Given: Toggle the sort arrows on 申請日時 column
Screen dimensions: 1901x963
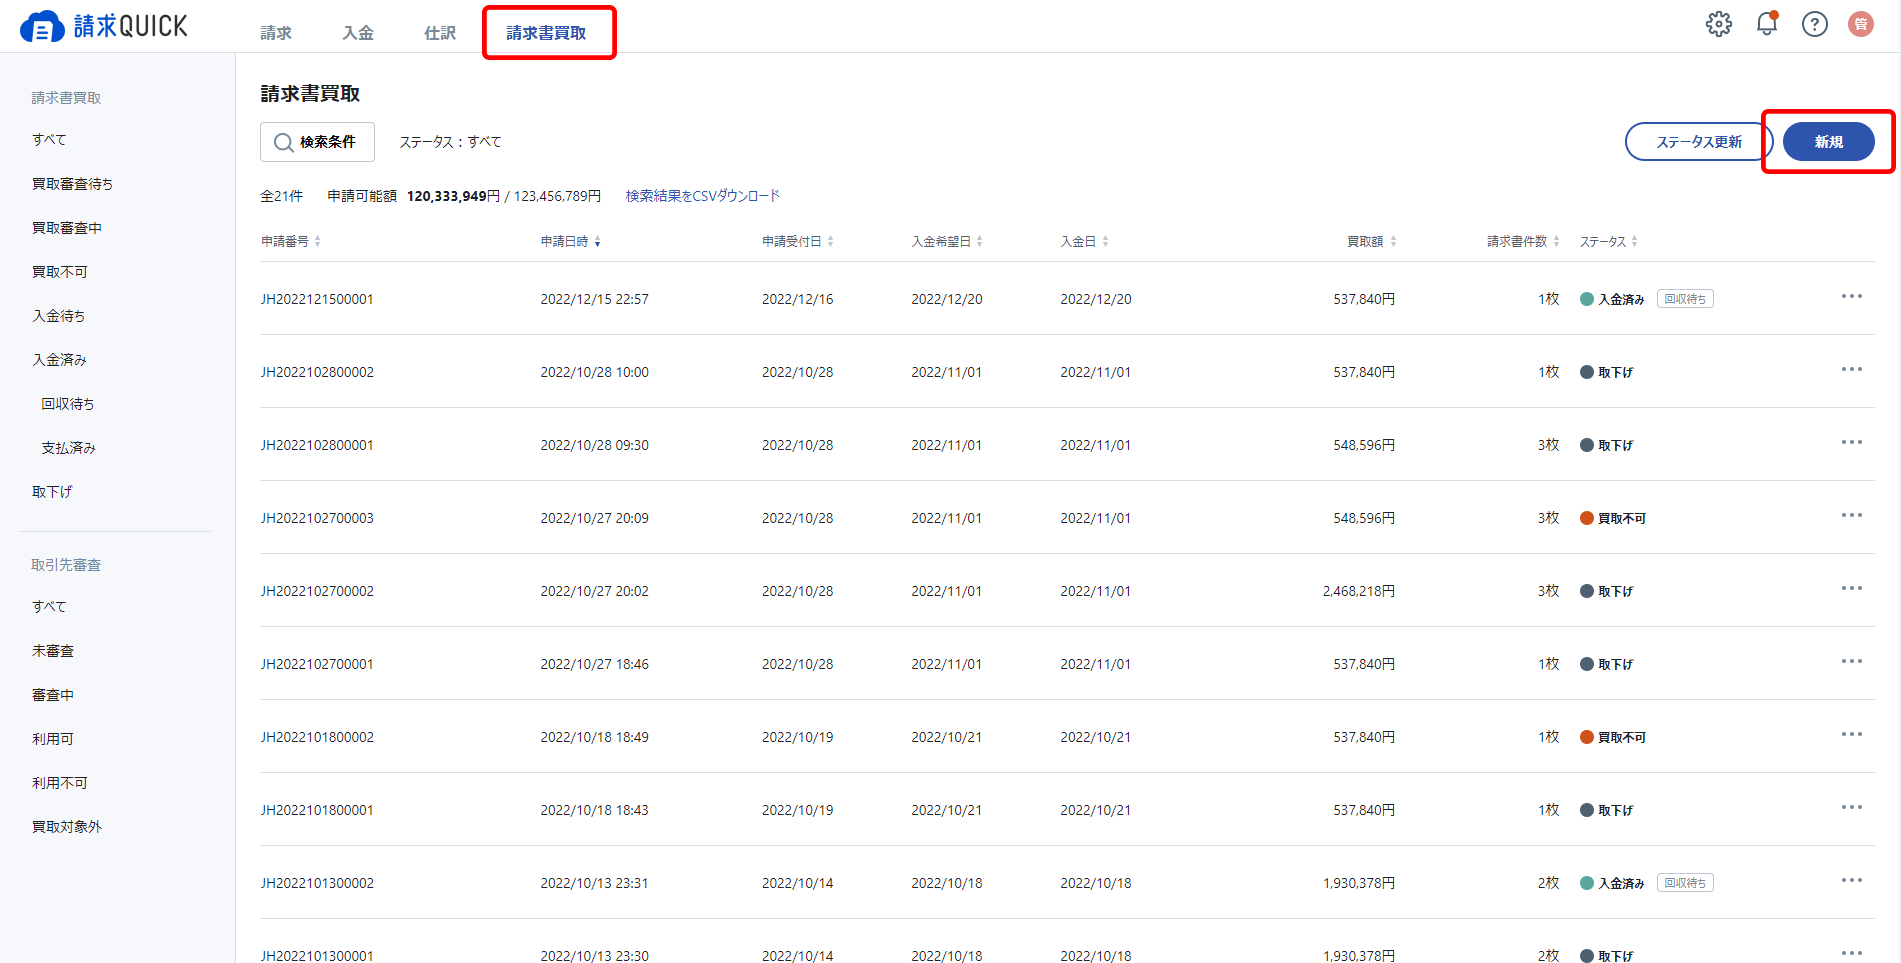Looking at the screenshot, I should click(598, 240).
